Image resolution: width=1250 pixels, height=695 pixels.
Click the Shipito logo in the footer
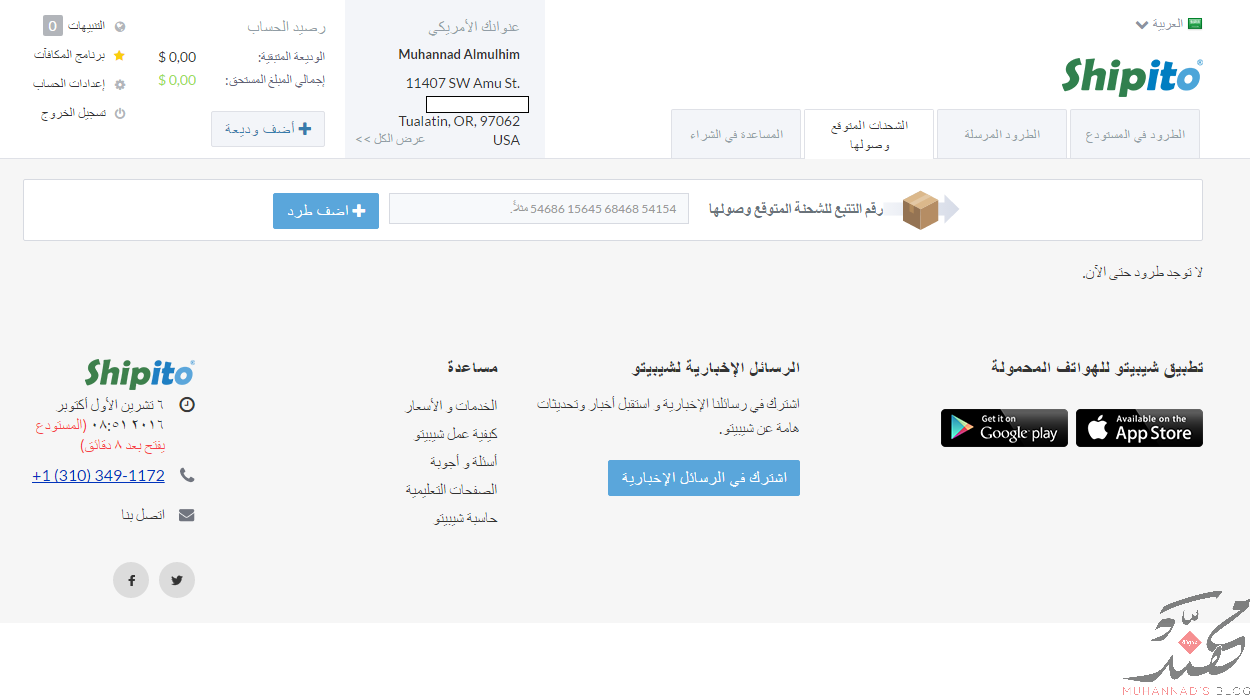[x=140, y=373]
